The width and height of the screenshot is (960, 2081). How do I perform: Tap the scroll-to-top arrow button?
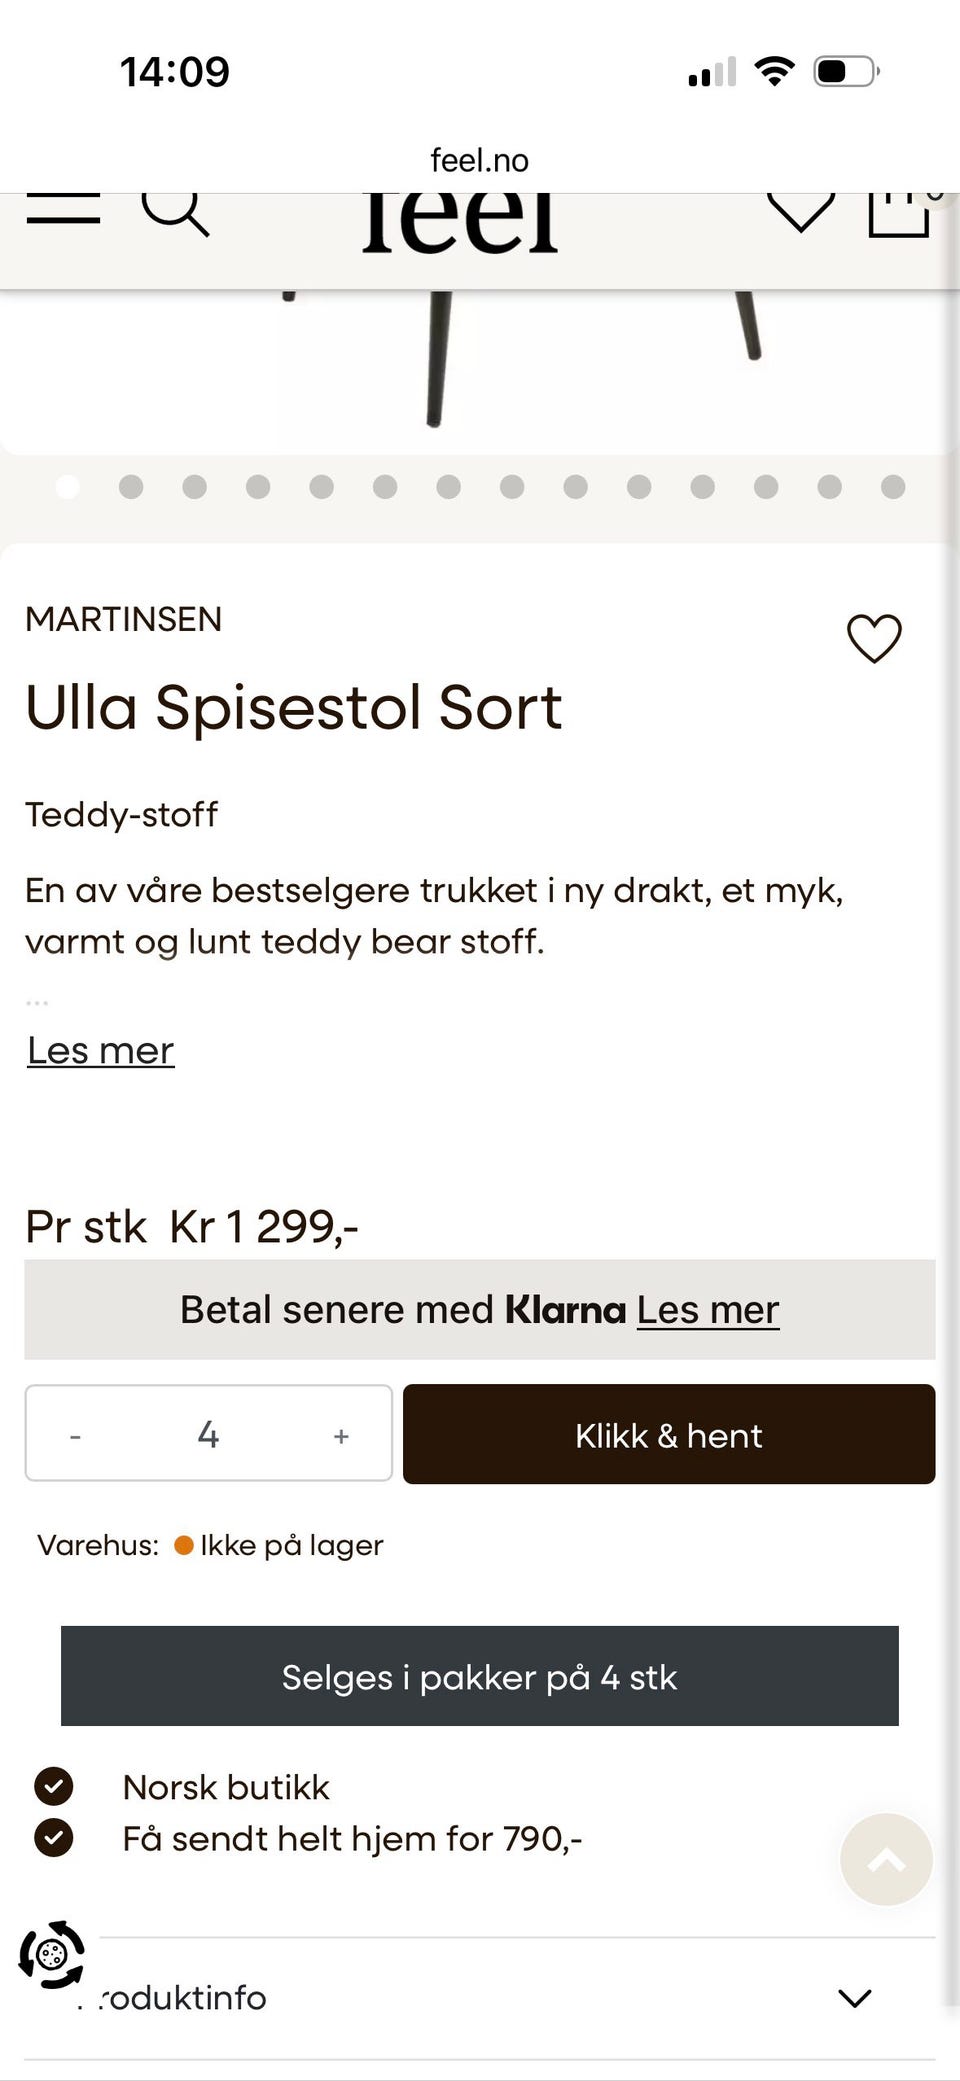[x=886, y=1859]
